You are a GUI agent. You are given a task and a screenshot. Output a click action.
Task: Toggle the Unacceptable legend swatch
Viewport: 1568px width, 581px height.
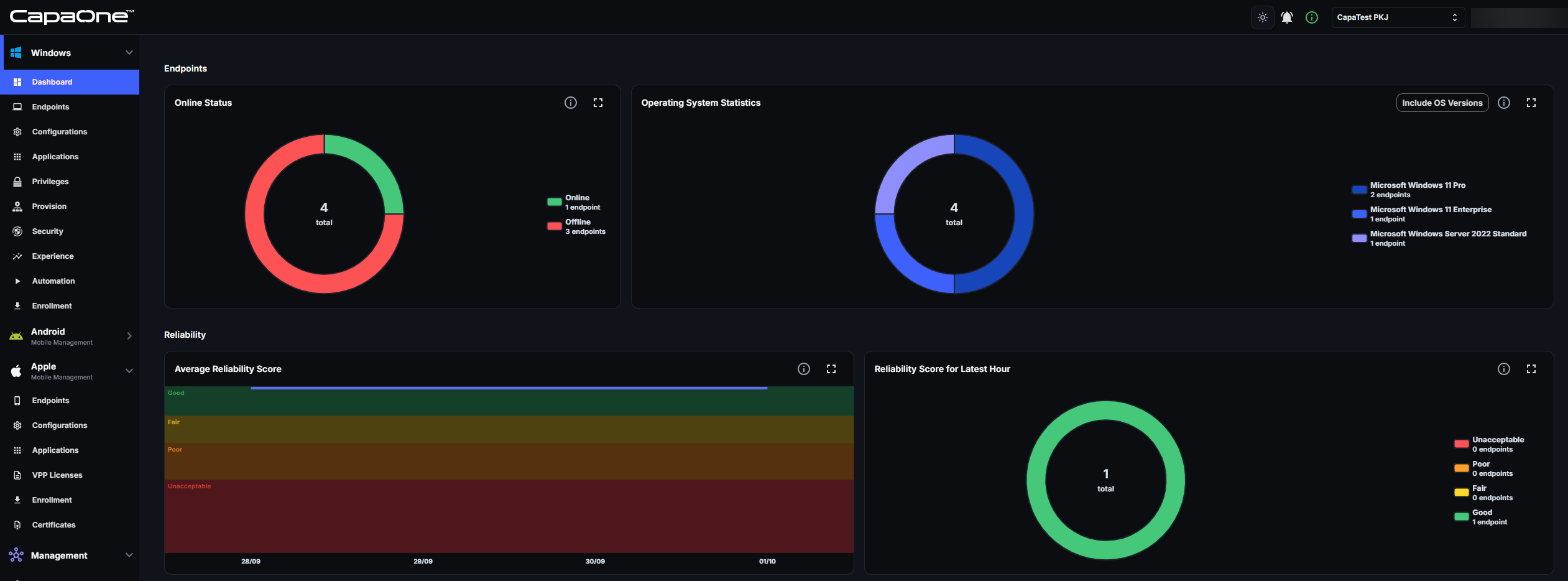1461,443
